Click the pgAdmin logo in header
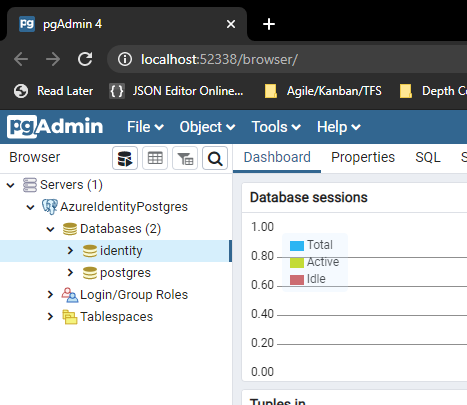 55,127
